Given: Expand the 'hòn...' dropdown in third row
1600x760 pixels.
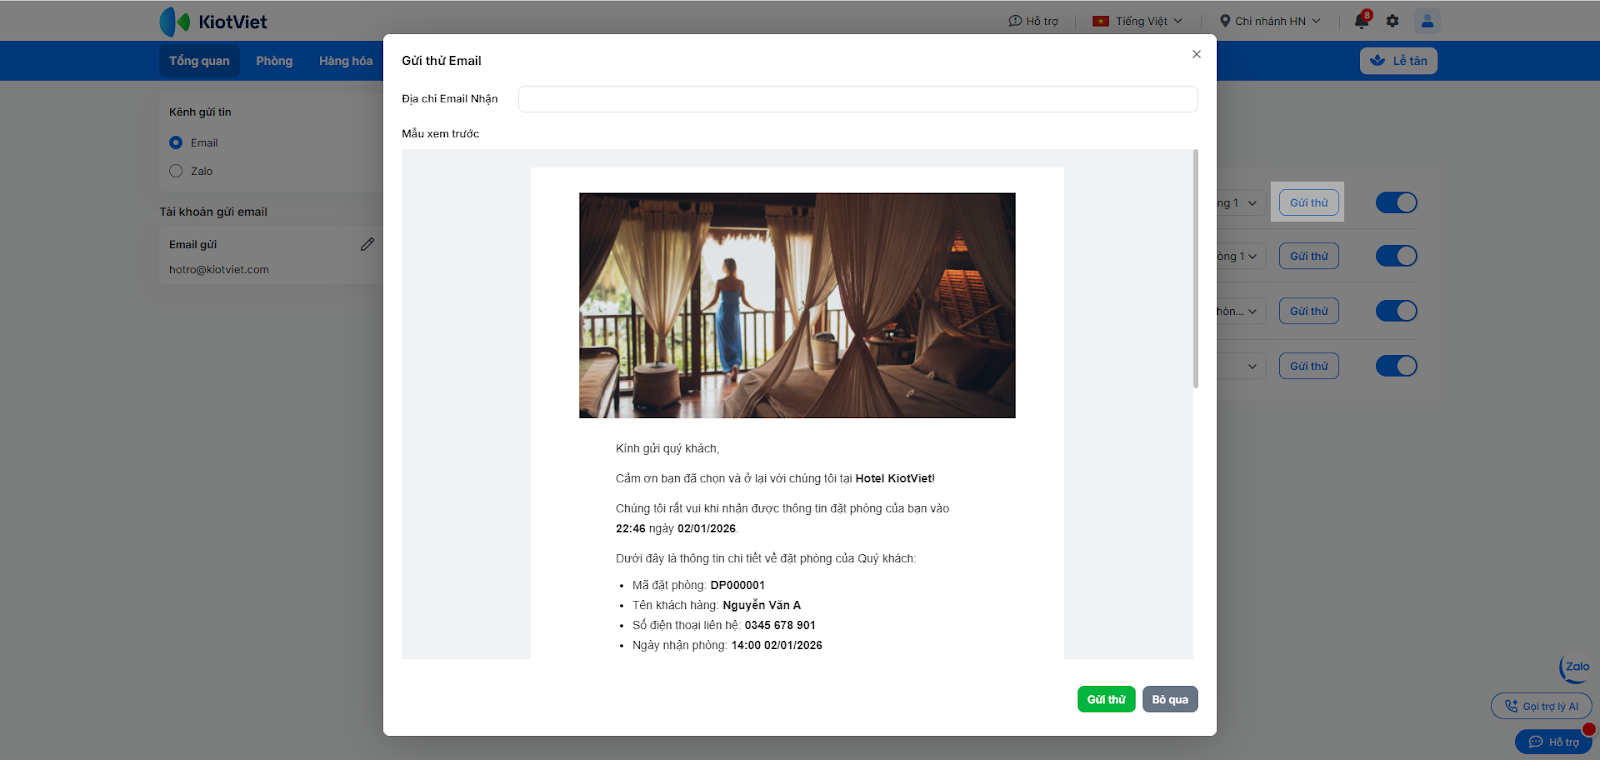Looking at the screenshot, I should coord(1240,311).
